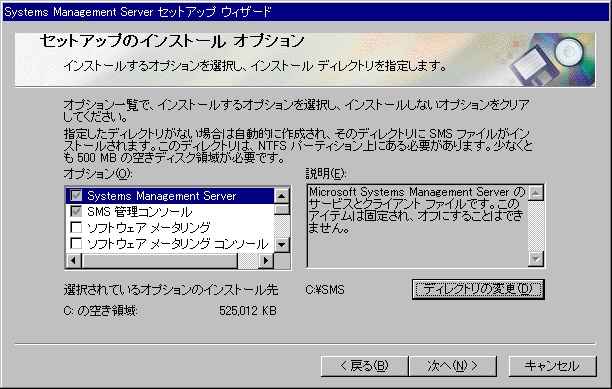Select the Systems Management Server list row
This screenshot has height=389, width=612.
point(170,195)
